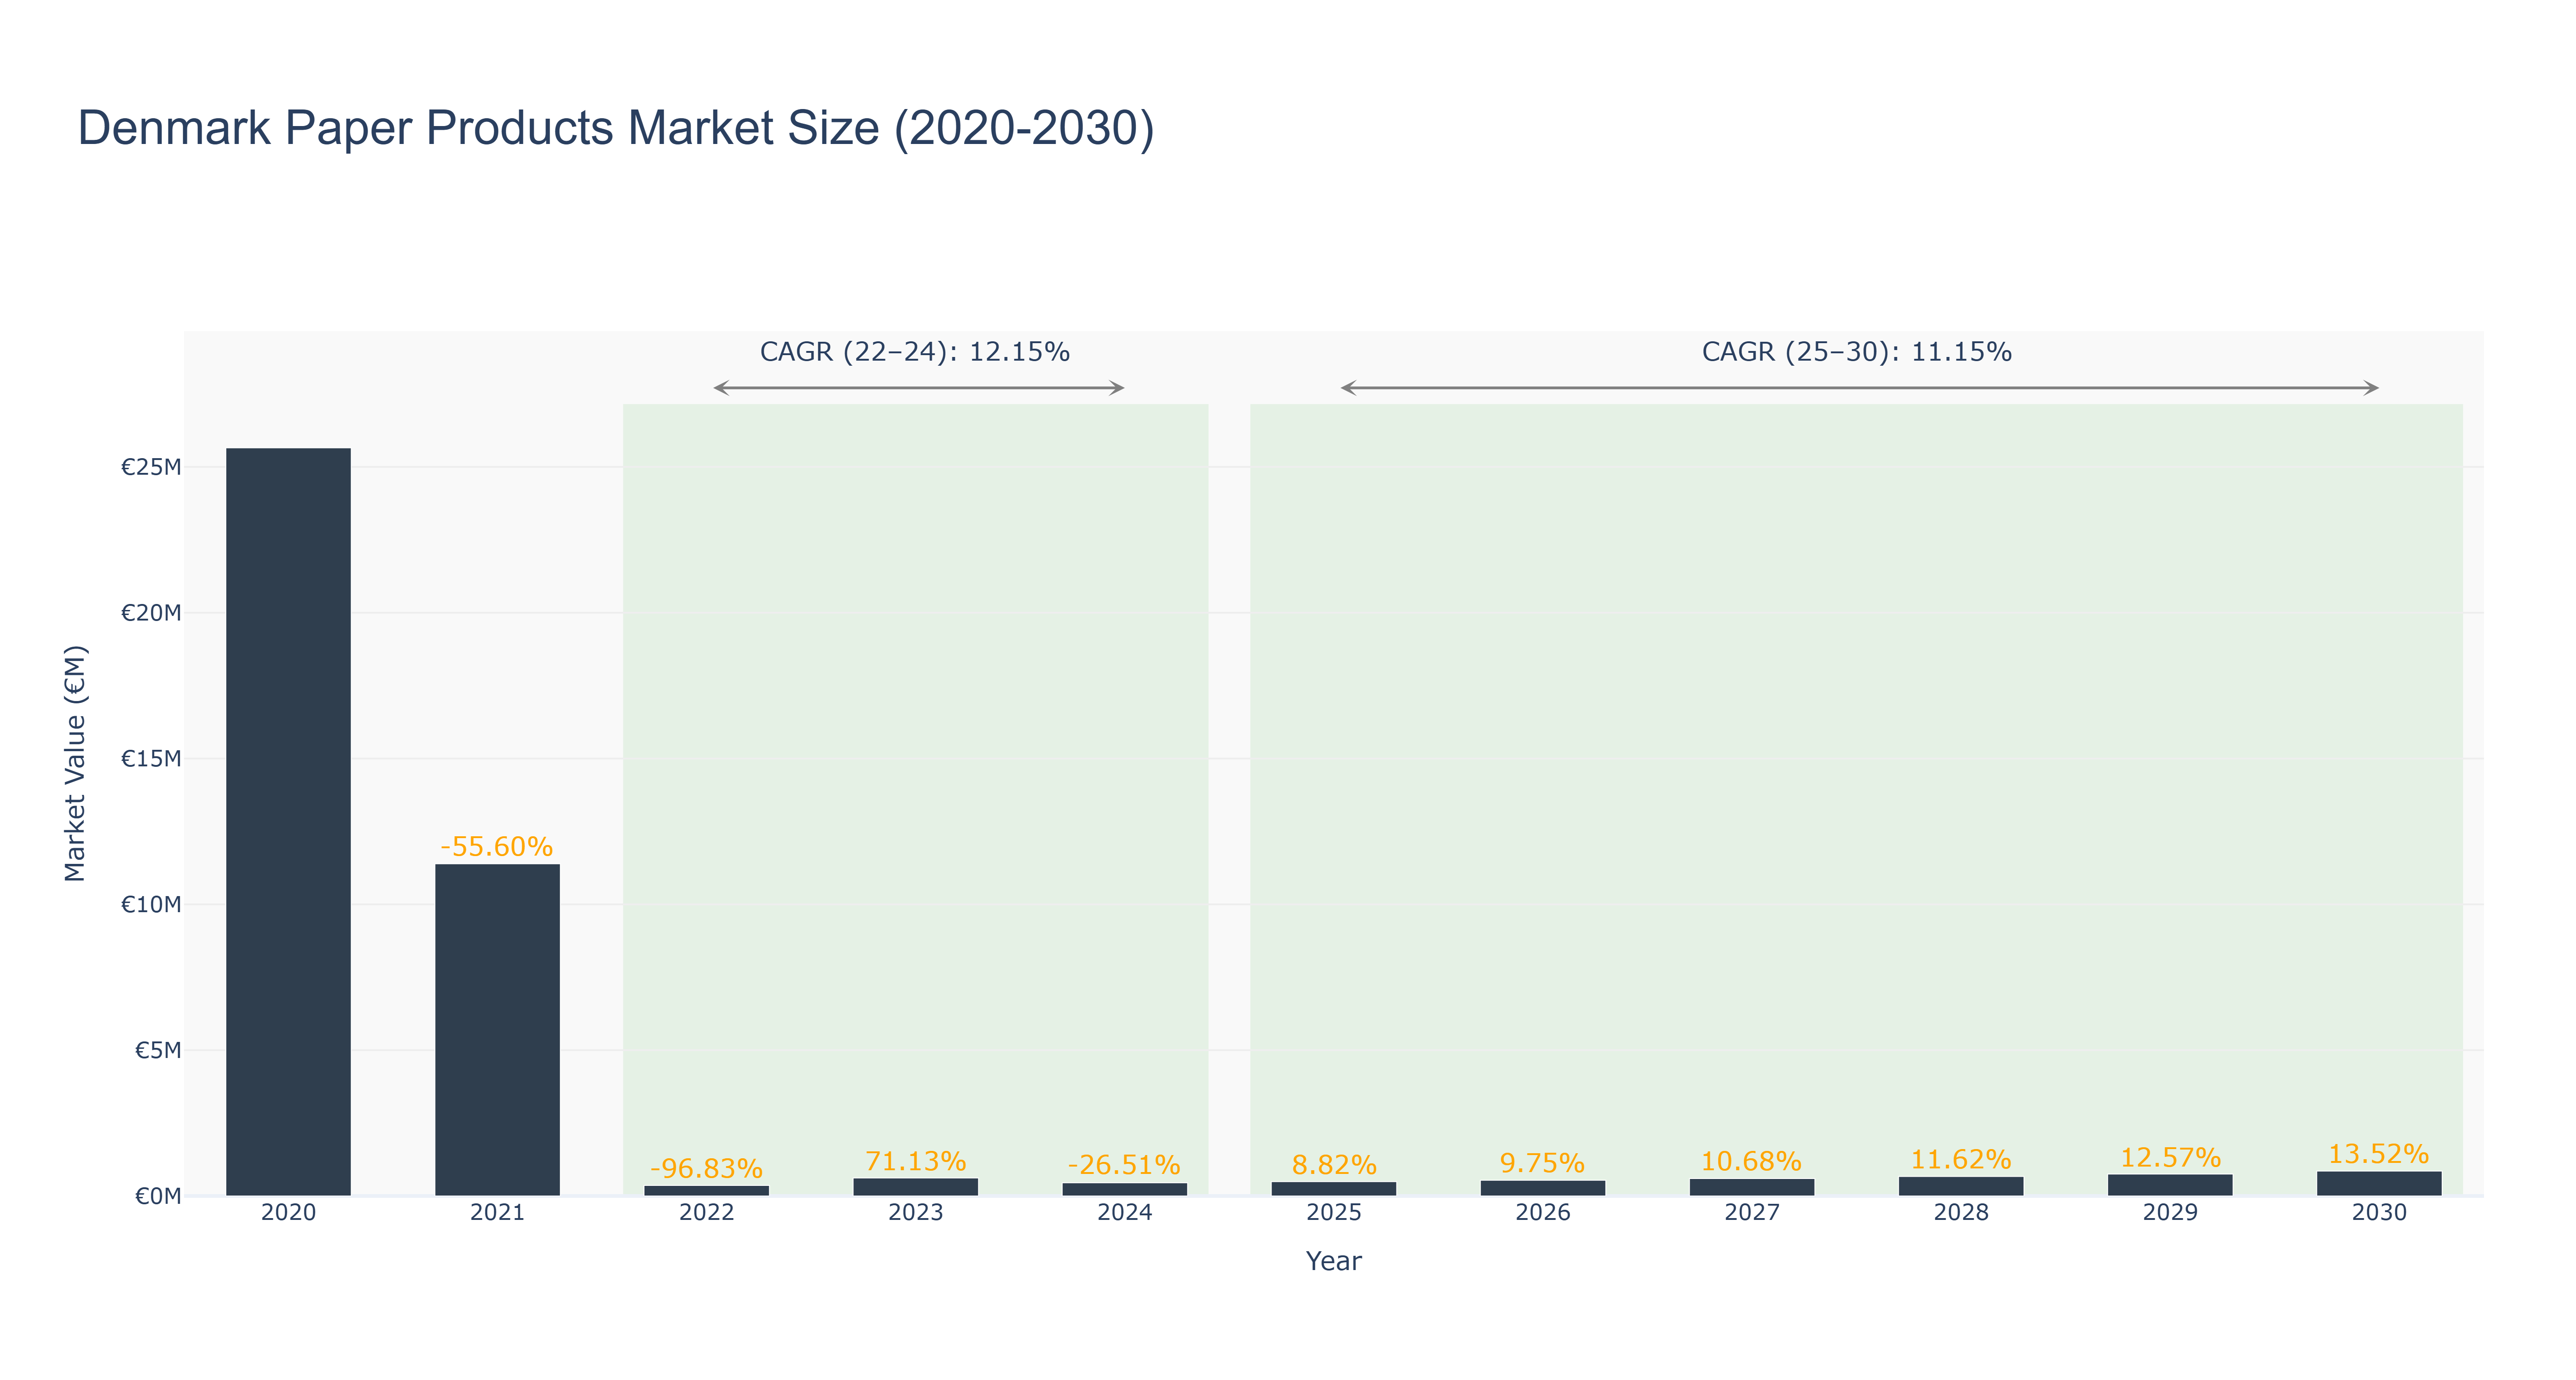Click the '€15M' y-axis tick label
Viewport: 2576px width, 1380px height.
click(151, 759)
